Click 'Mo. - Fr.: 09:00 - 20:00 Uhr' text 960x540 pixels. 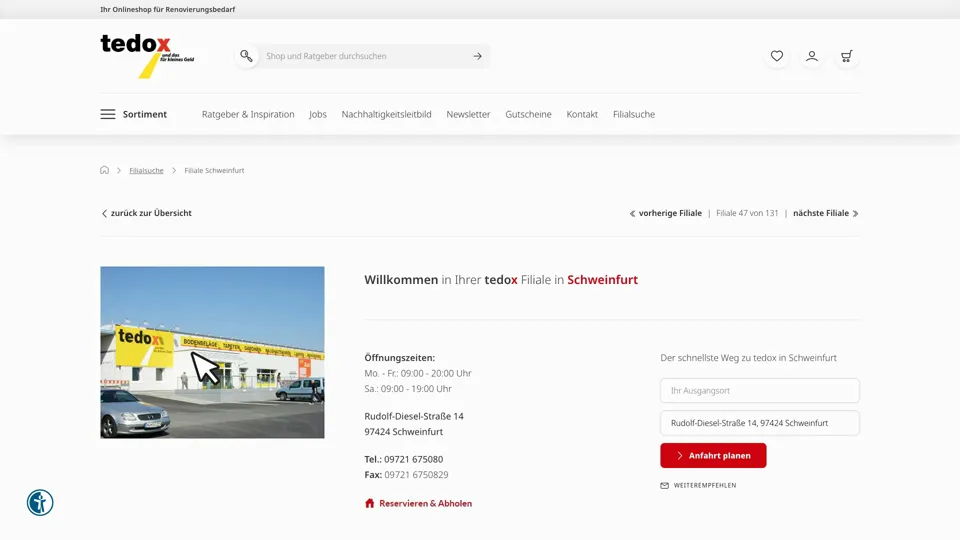click(418, 373)
